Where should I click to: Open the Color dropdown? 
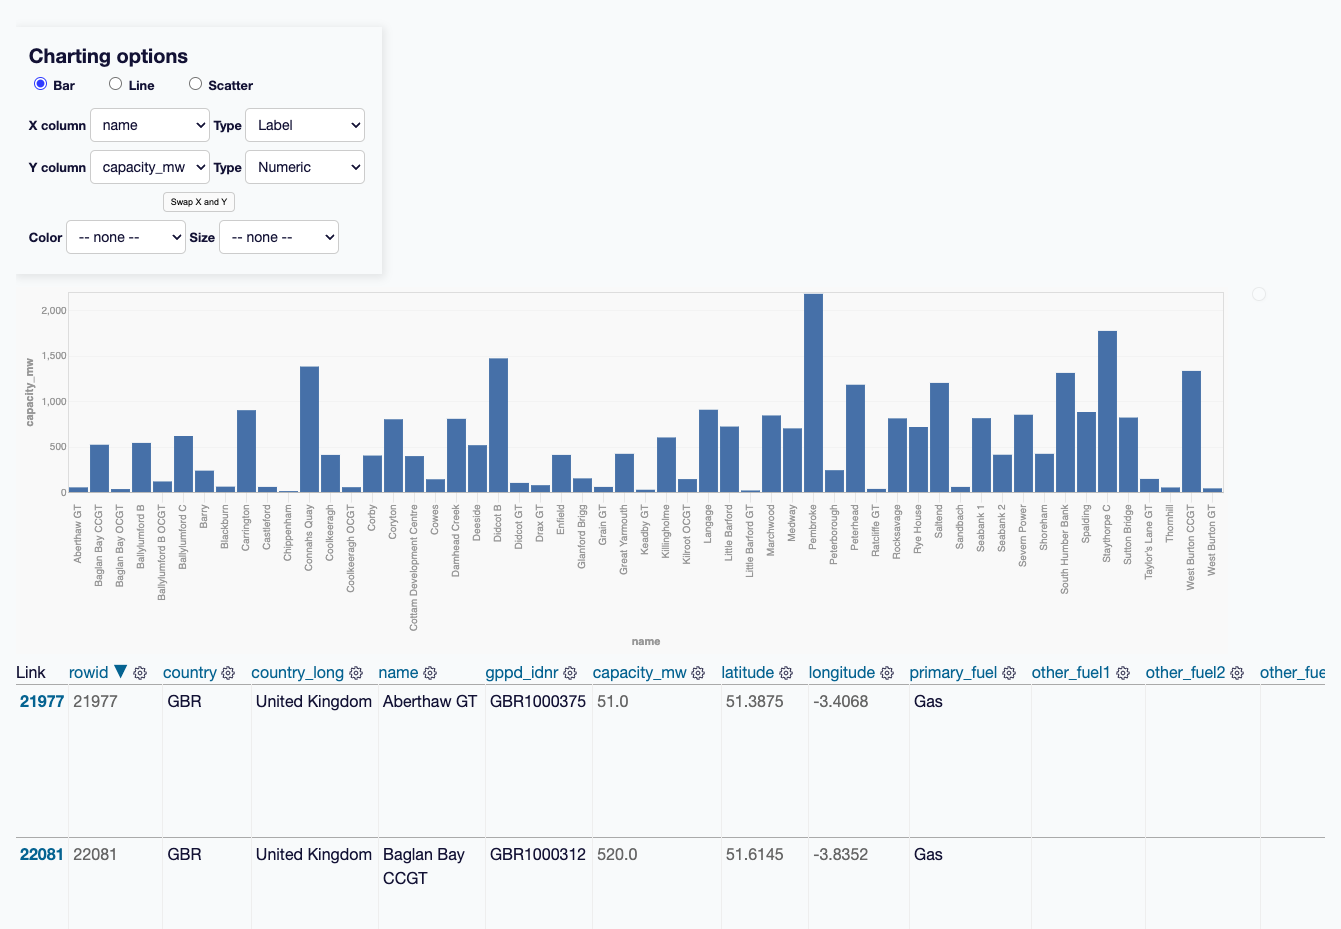click(126, 237)
